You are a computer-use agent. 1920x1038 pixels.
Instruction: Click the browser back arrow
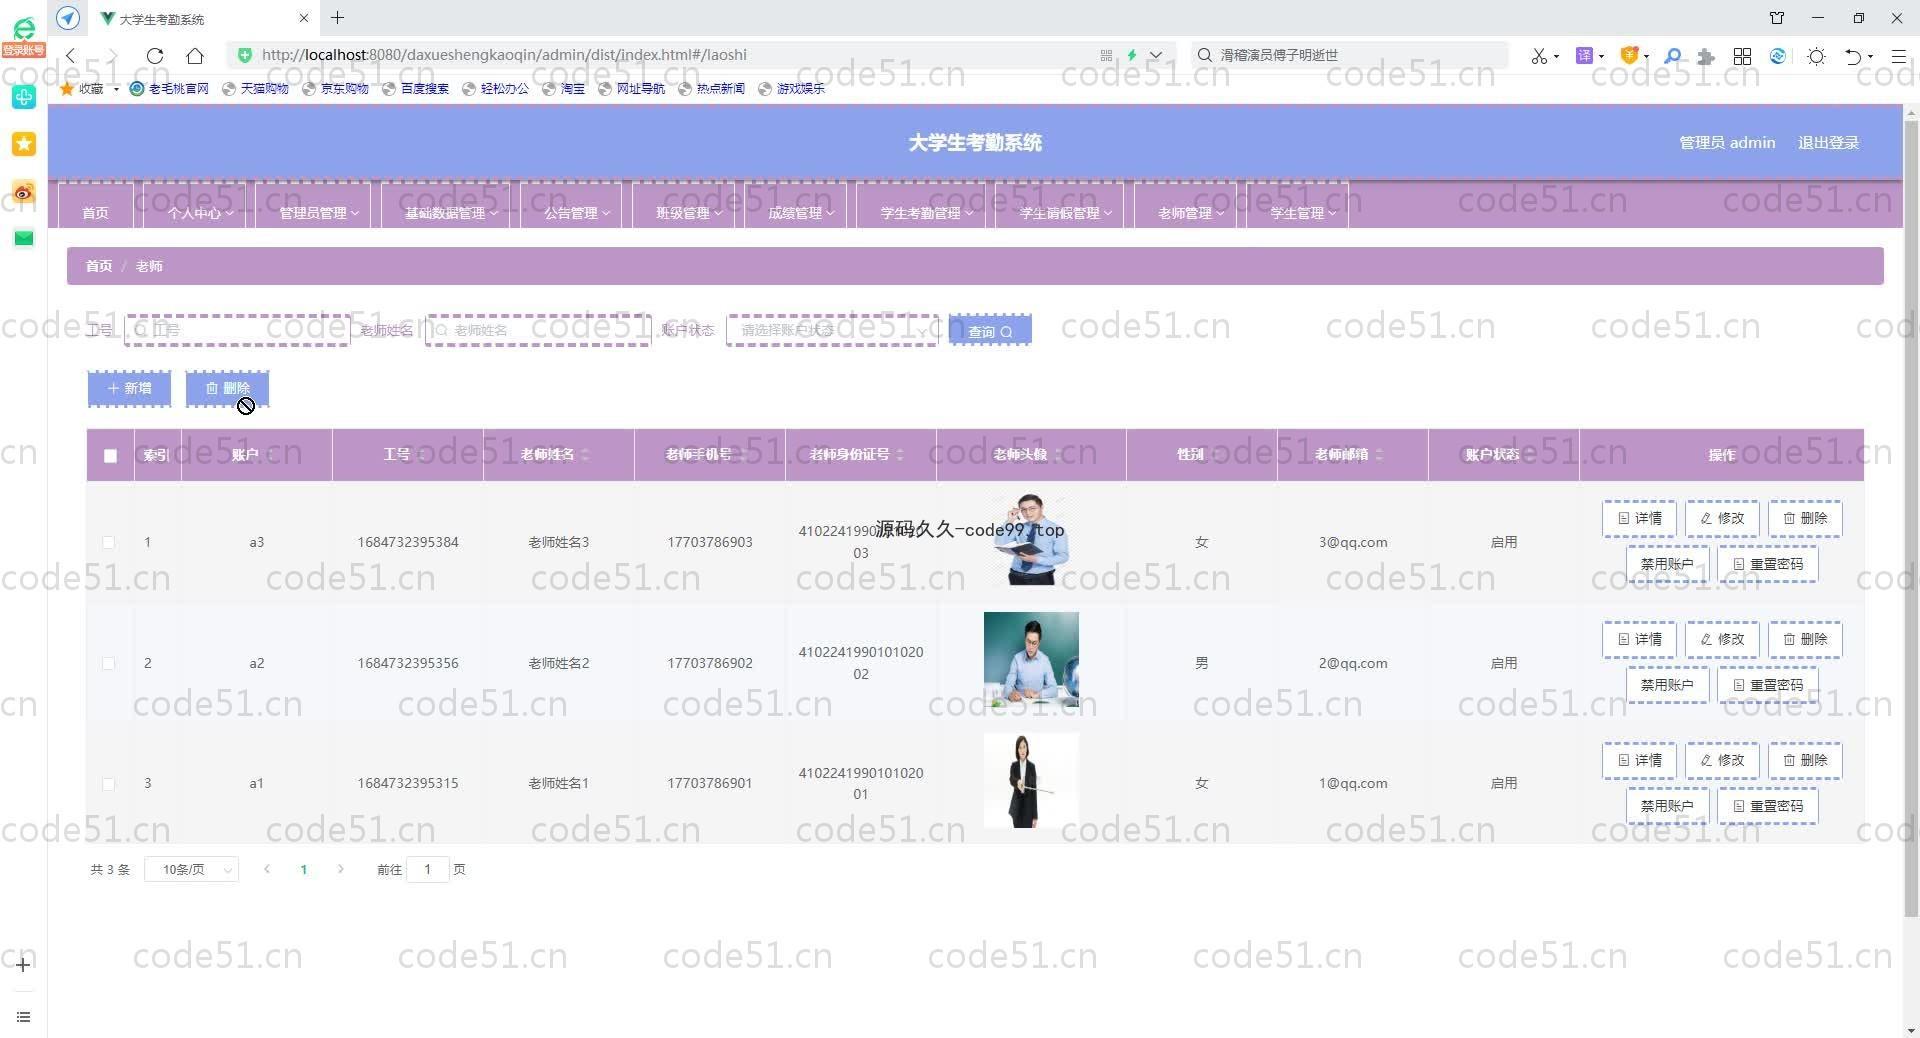(71, 56)
